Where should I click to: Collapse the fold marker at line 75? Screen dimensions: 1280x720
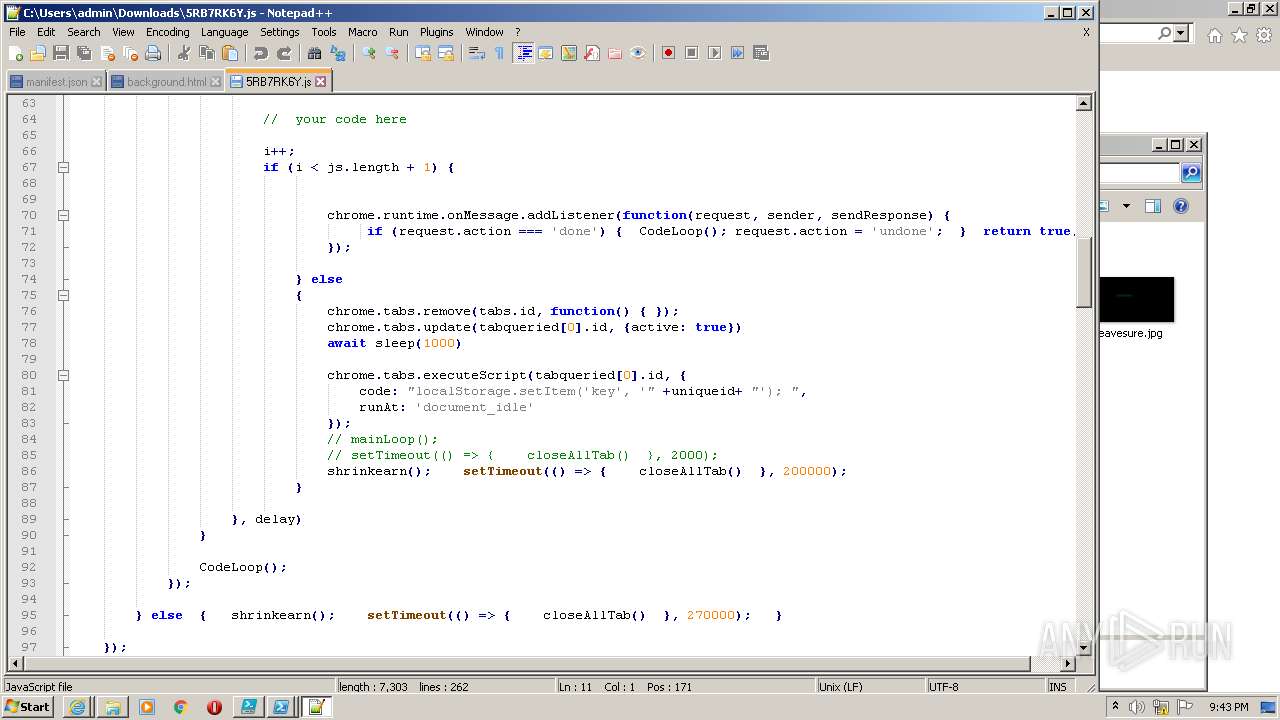[x=63, y=295]
